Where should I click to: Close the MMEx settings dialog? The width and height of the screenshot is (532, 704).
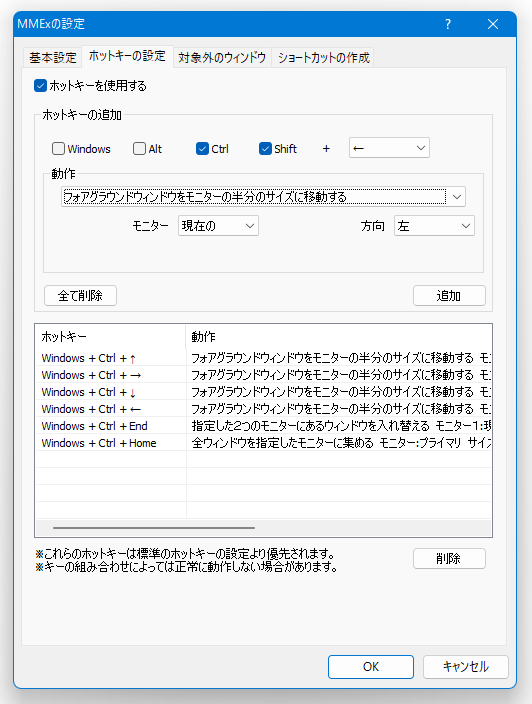point(493,24)
